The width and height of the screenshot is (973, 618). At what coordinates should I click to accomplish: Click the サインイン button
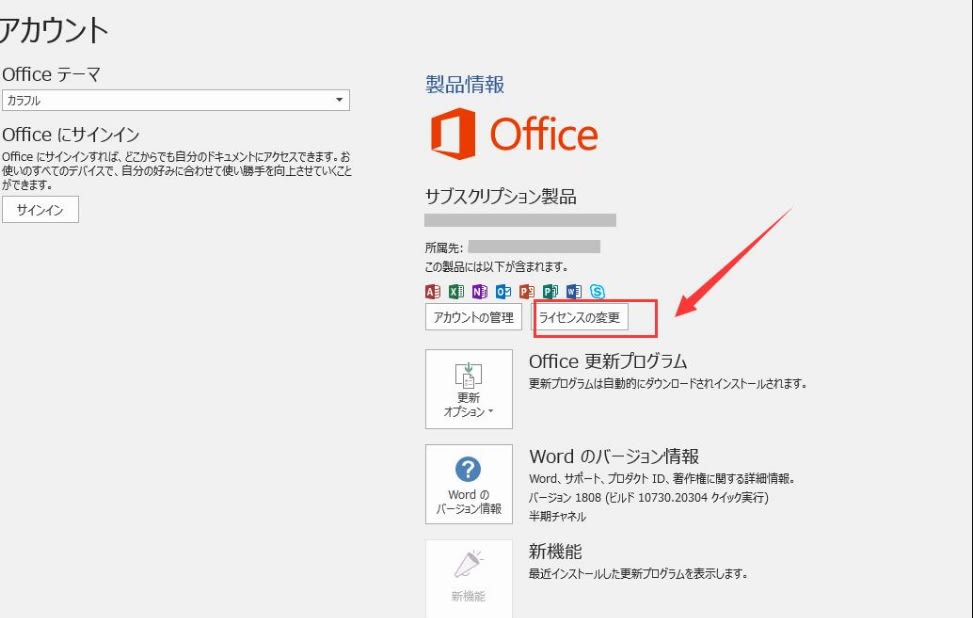tap(40, 210)
